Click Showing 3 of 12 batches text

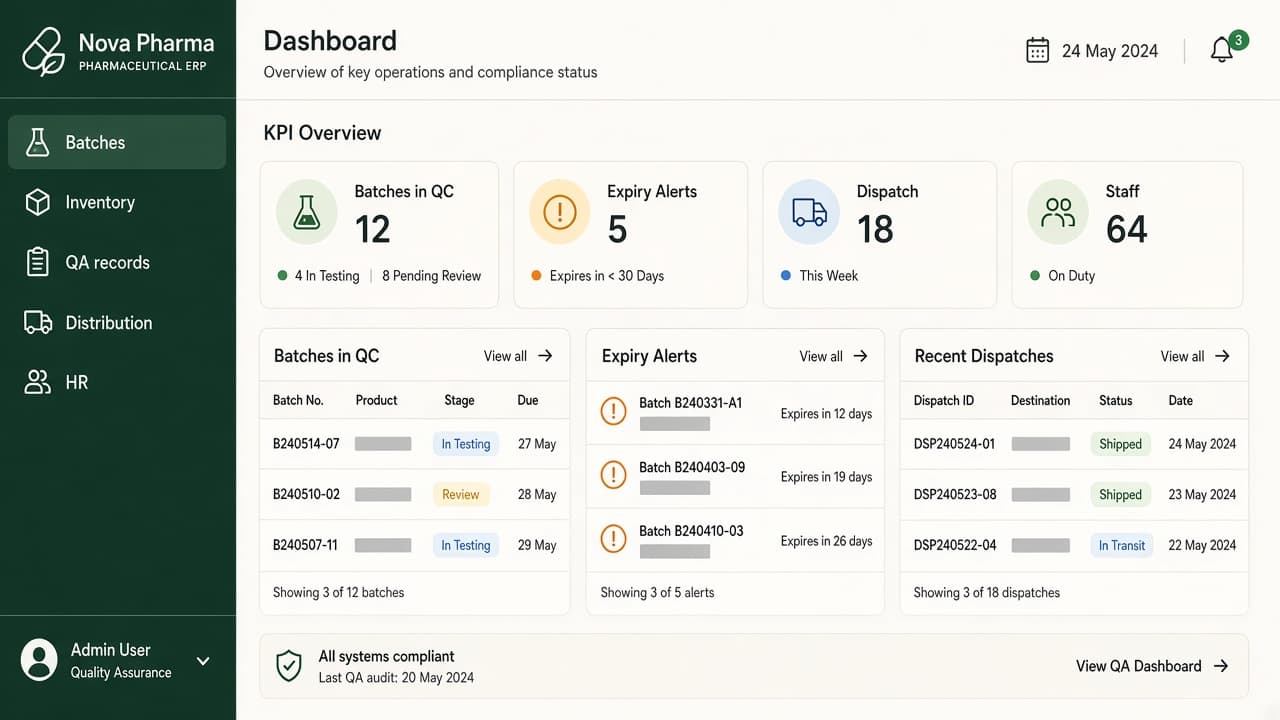tap(339, 592)
